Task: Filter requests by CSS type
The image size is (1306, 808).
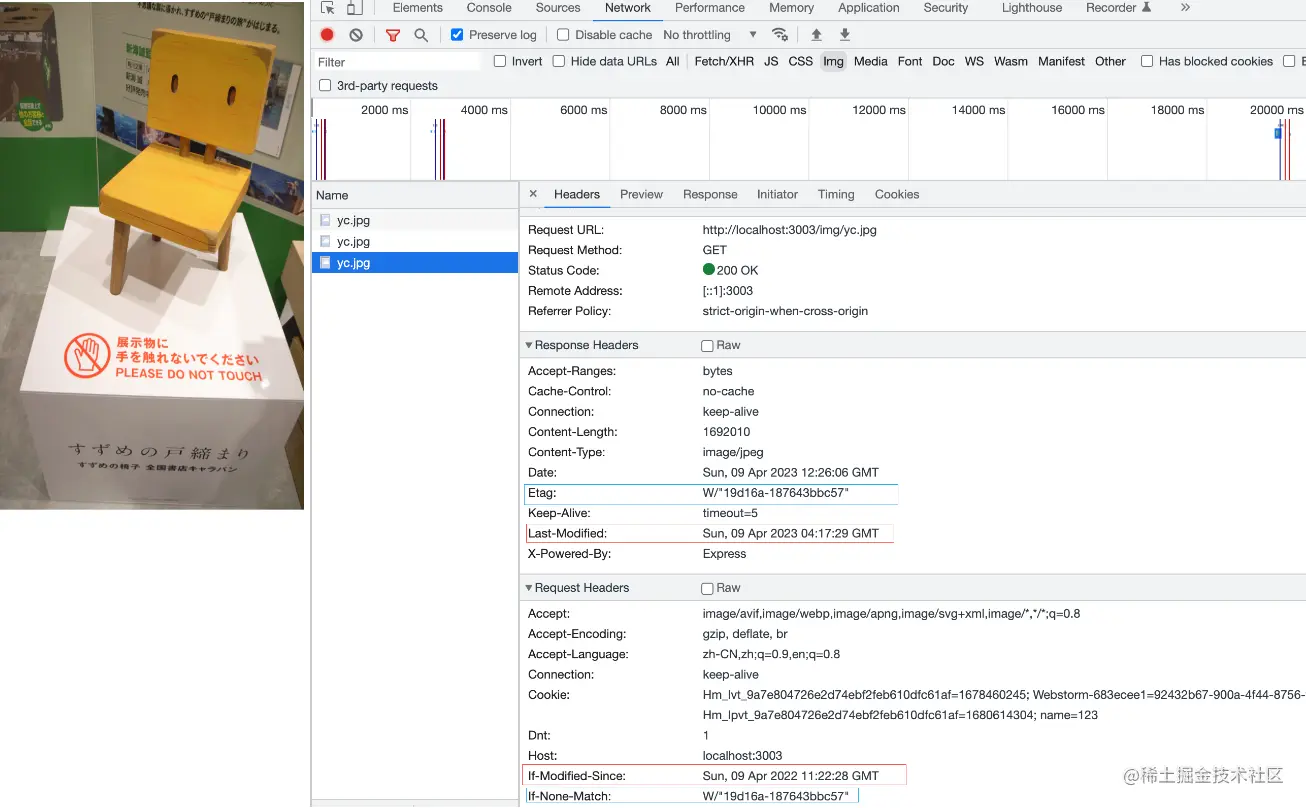Action: coord(801,61)
